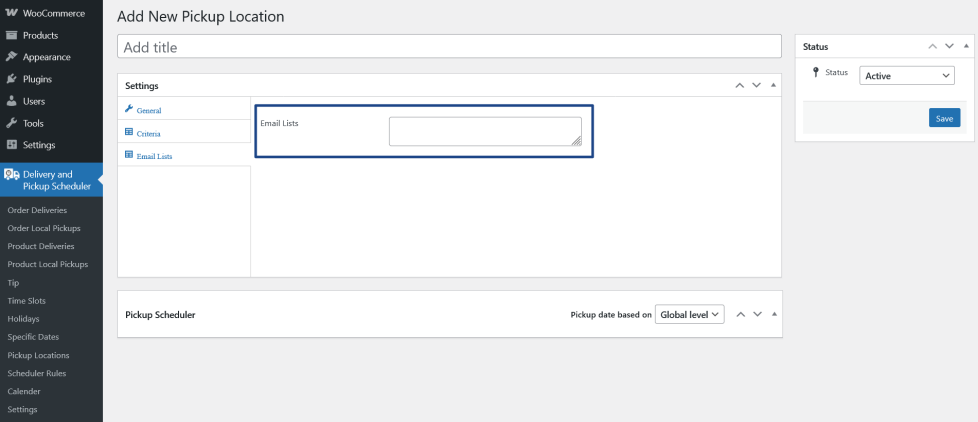Click the Status pin icon
Screen dimensions: 978x422
pos(816,72)
